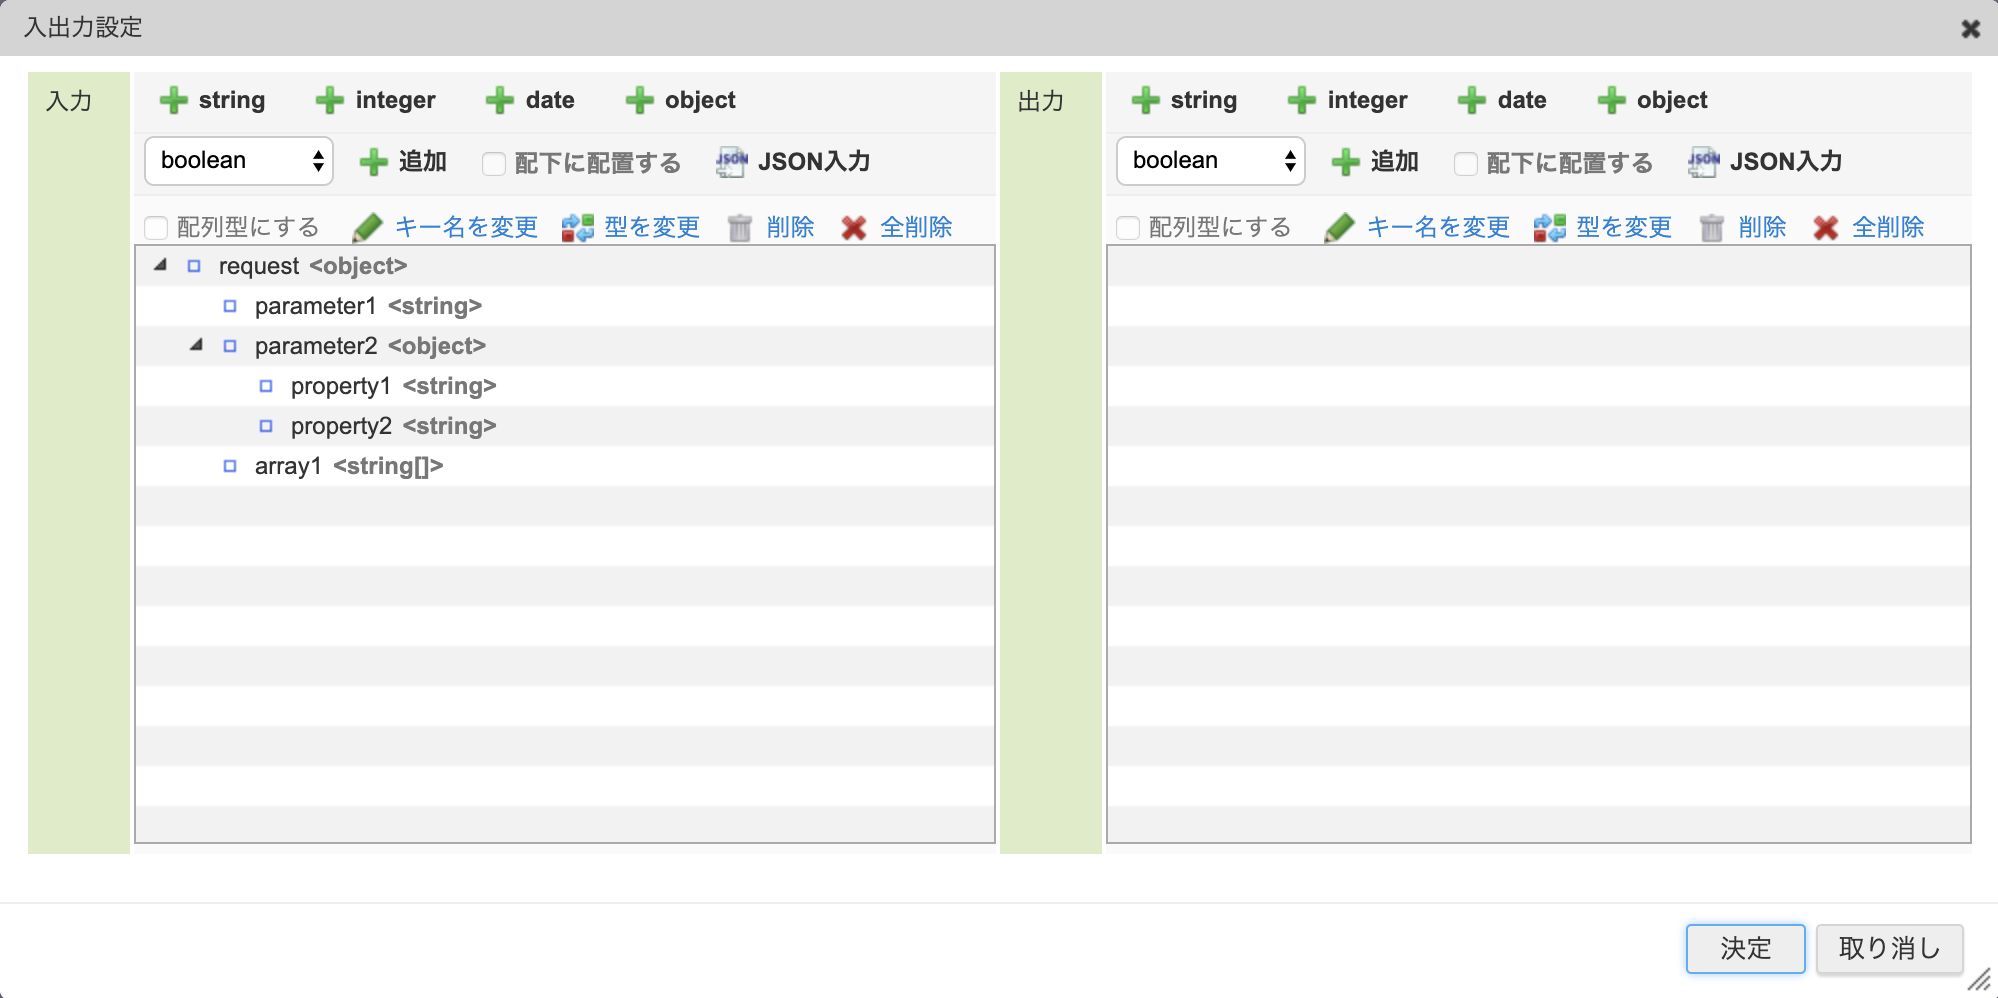Tick 配列型にする checkbox in output panel
Screen dimensions: 1998x998
click(1128, 228)
